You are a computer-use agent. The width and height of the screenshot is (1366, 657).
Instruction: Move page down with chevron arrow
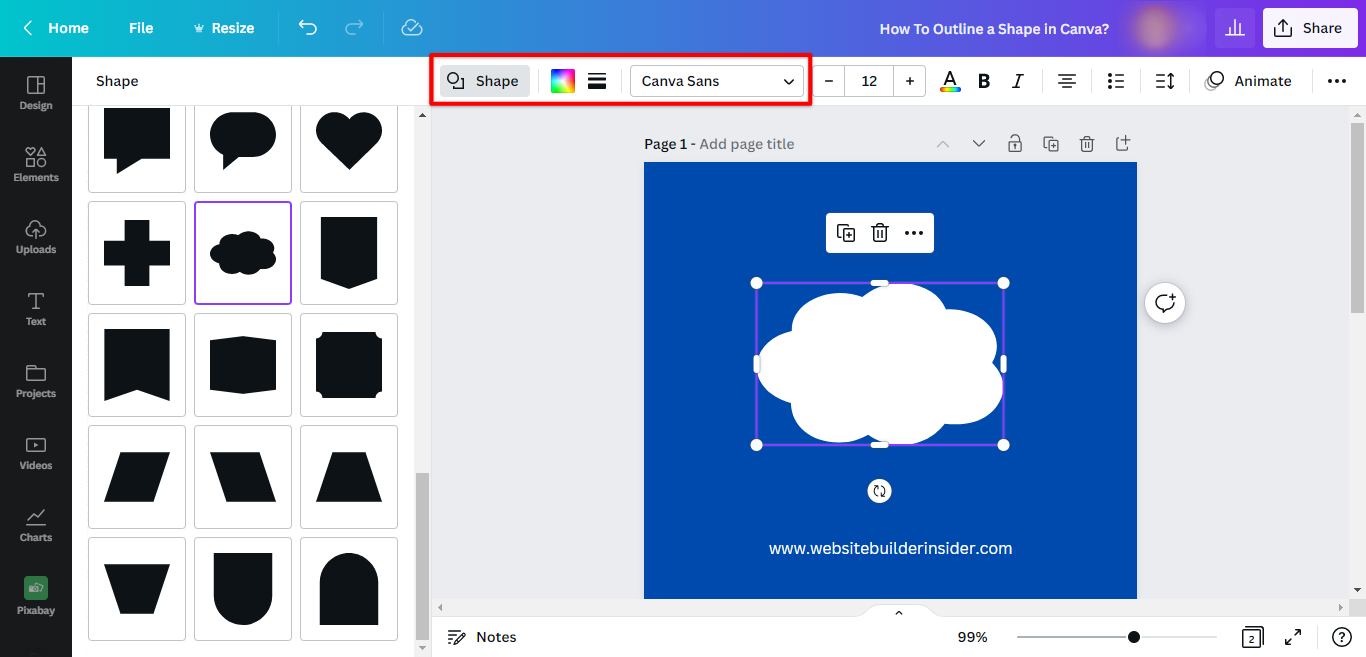point(979,144)
